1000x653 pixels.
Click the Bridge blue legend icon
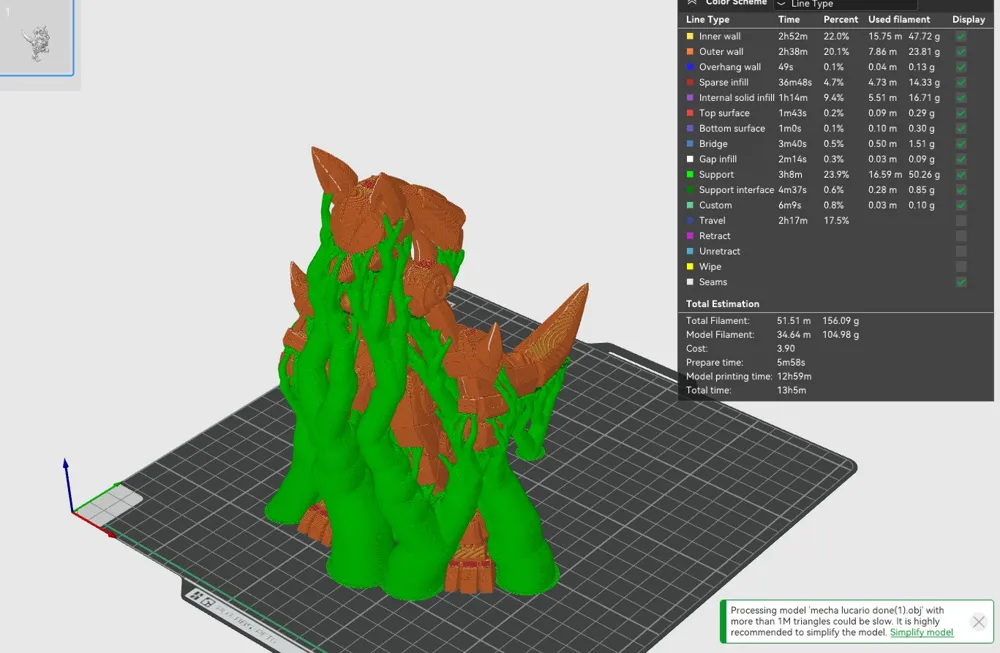[x=688, y=143]
